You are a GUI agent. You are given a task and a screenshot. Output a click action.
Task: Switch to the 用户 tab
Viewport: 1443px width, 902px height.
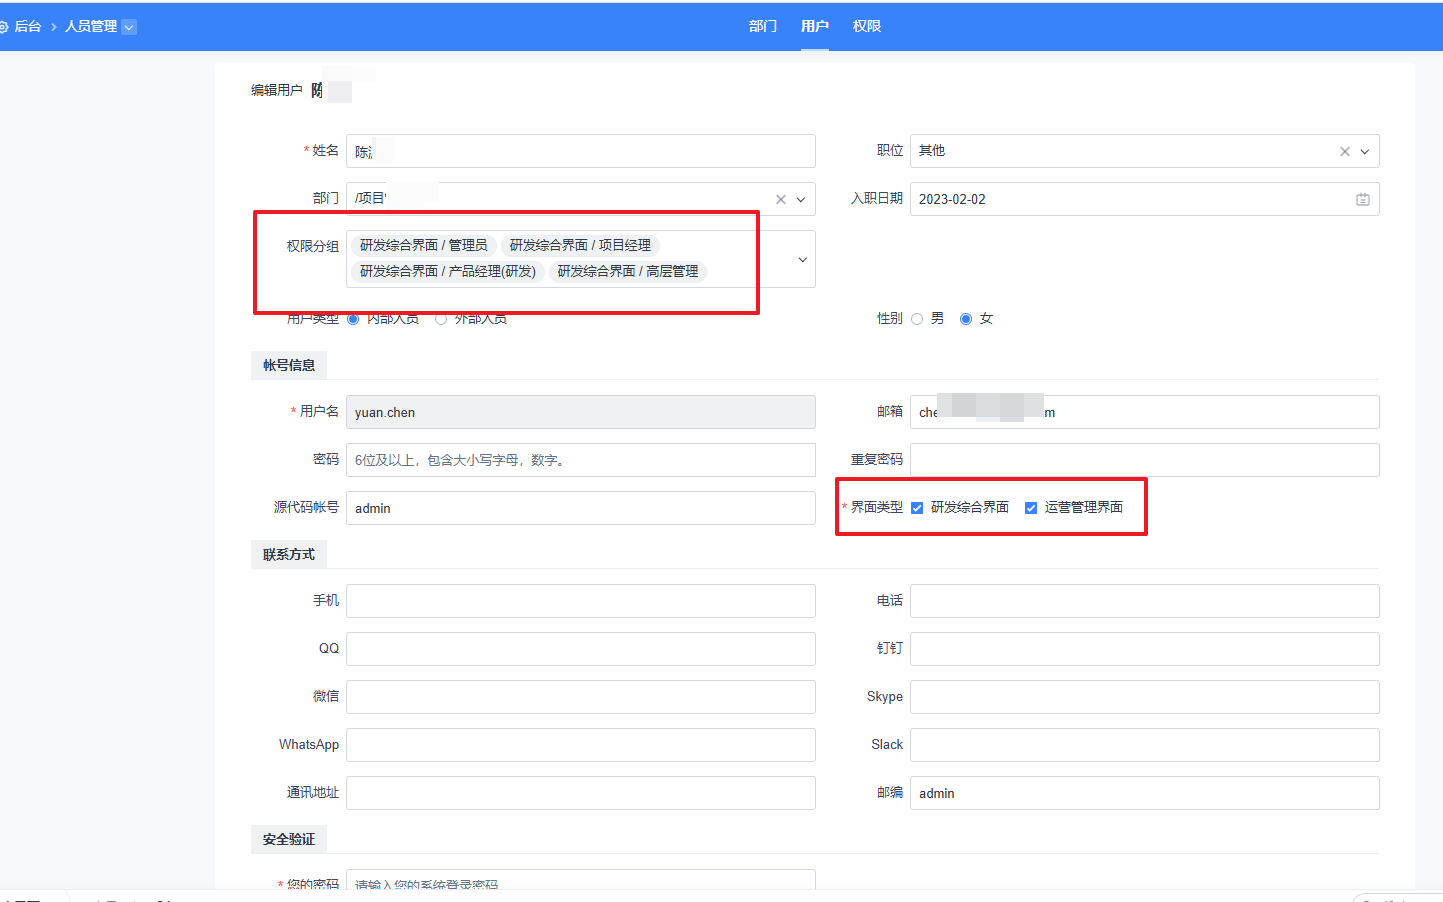point(814,26)
